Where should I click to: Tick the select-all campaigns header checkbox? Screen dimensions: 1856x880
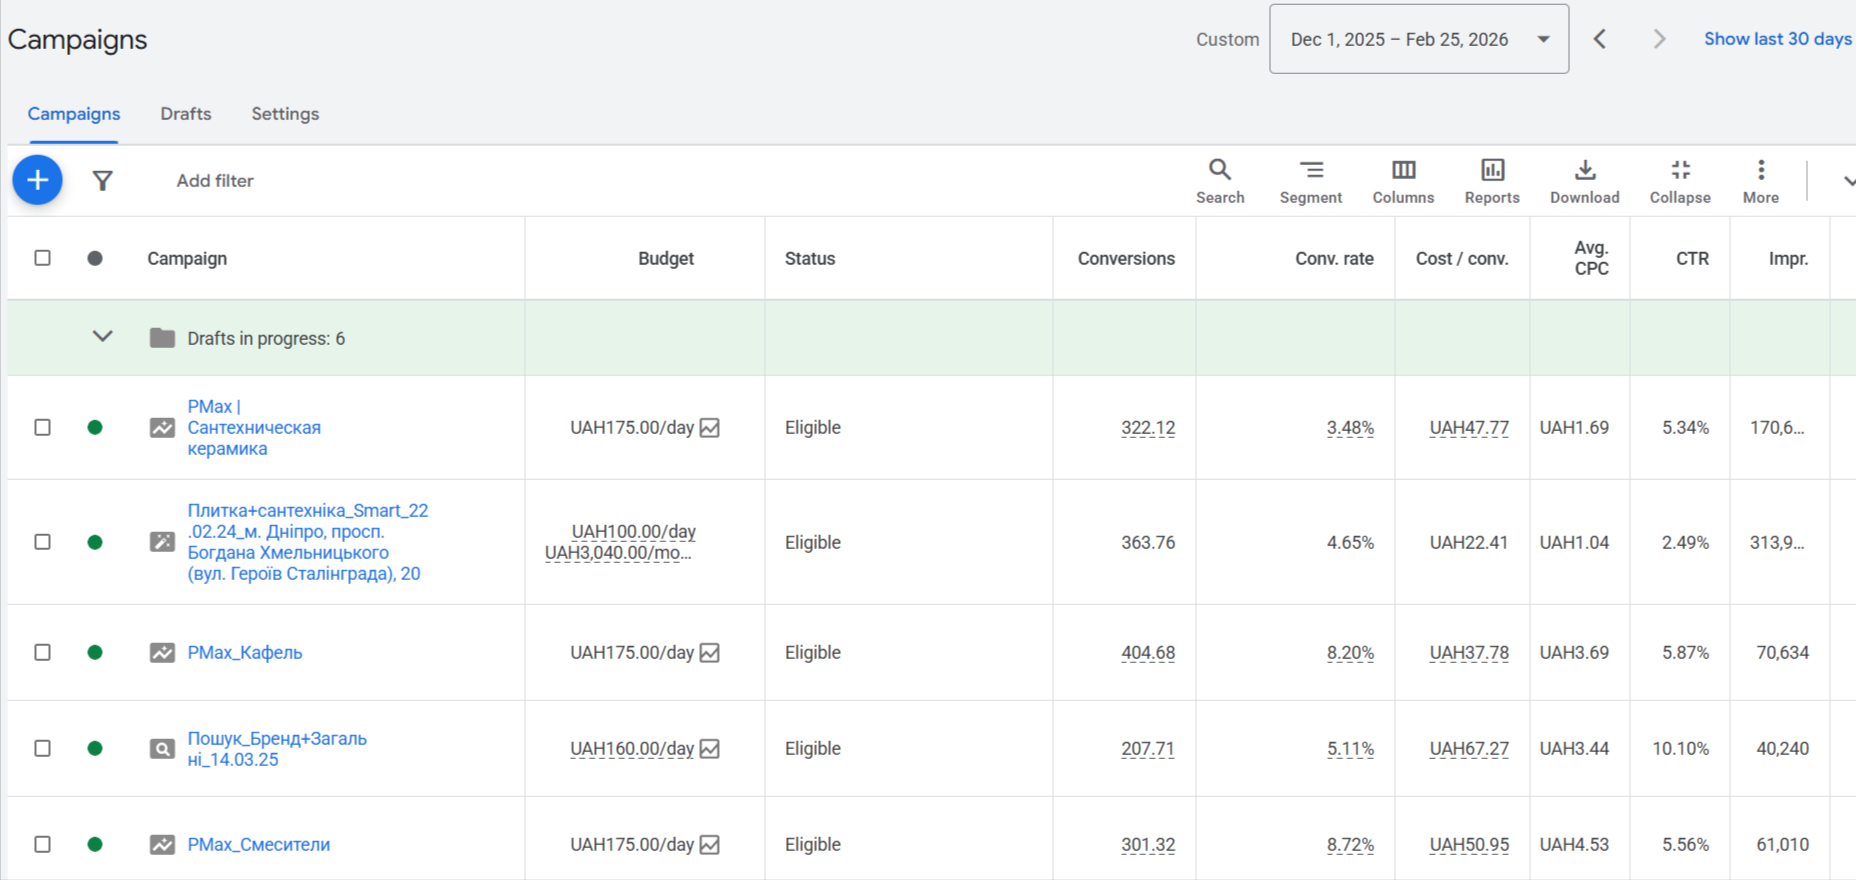(43, 258)
